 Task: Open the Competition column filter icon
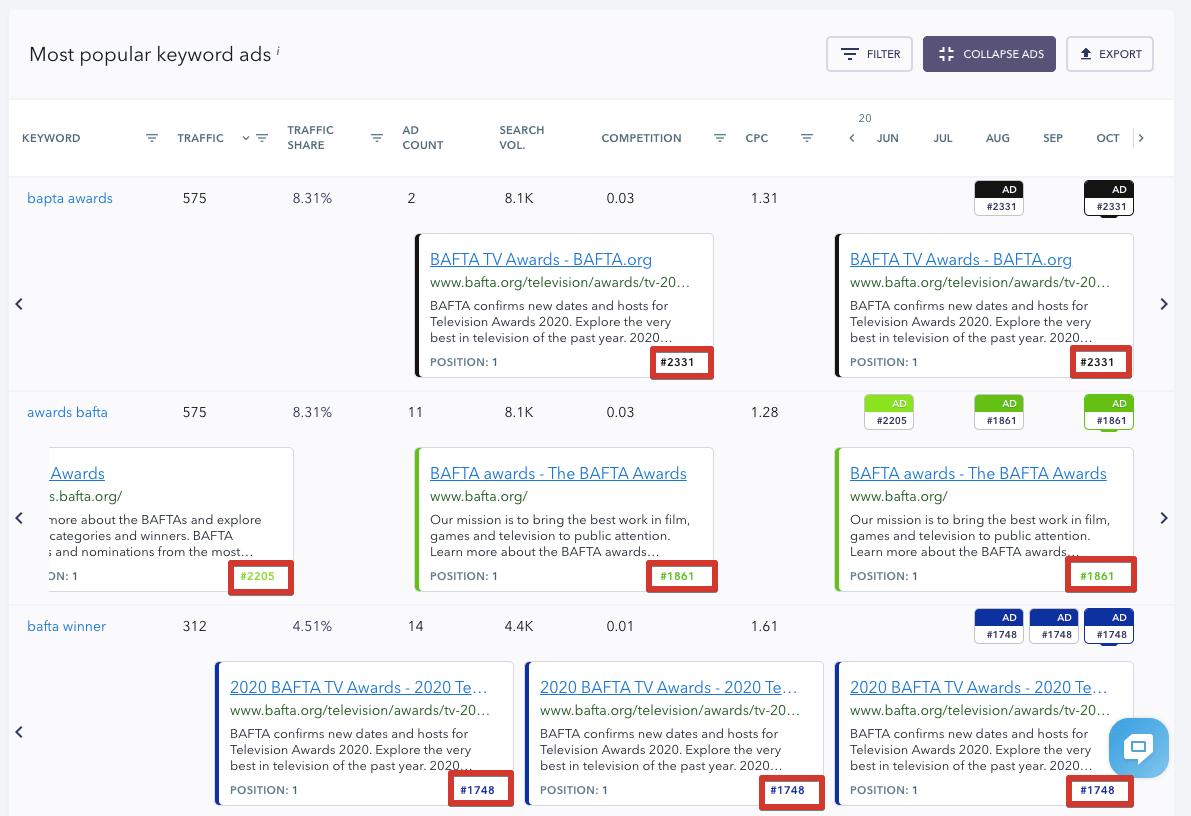coord(719,138)
